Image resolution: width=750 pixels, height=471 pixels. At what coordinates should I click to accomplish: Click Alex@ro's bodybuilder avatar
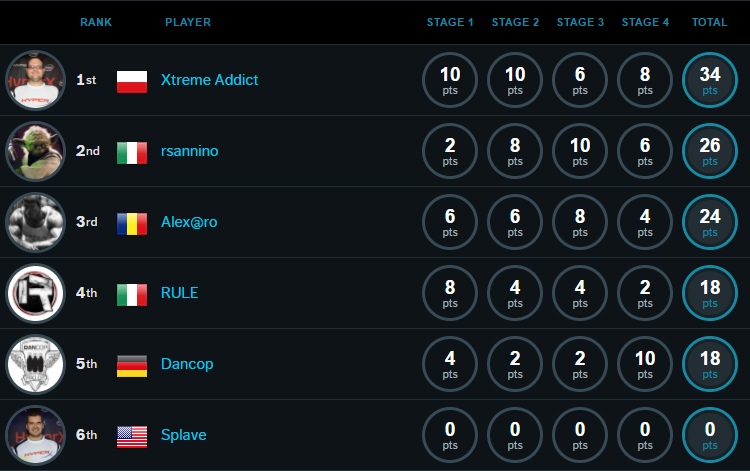[x=35, y=222]
